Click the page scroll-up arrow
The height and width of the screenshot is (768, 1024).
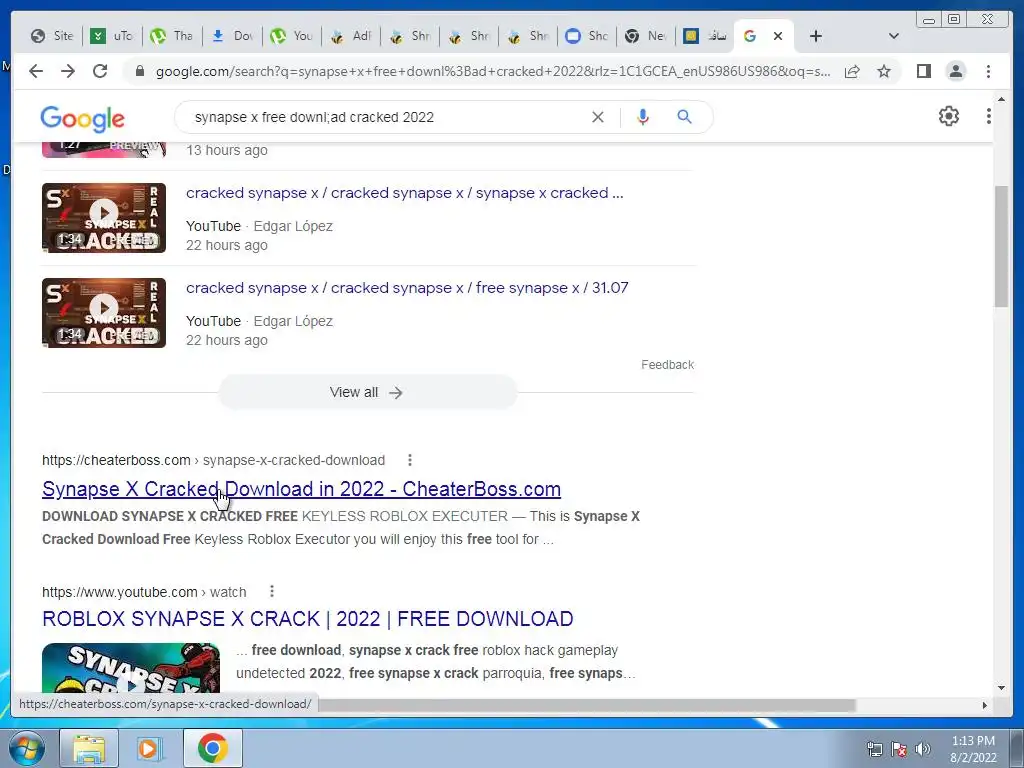click(x=1002, y=100)
